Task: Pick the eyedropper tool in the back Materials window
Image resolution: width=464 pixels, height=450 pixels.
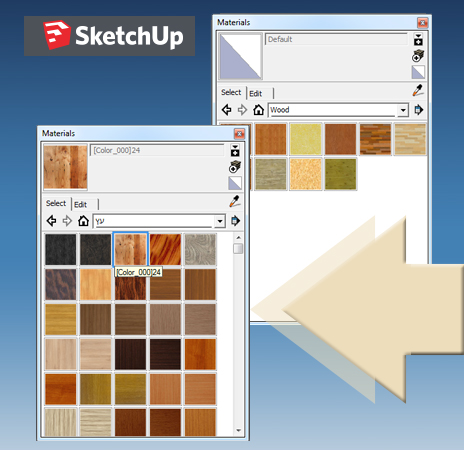Action: 418,90
